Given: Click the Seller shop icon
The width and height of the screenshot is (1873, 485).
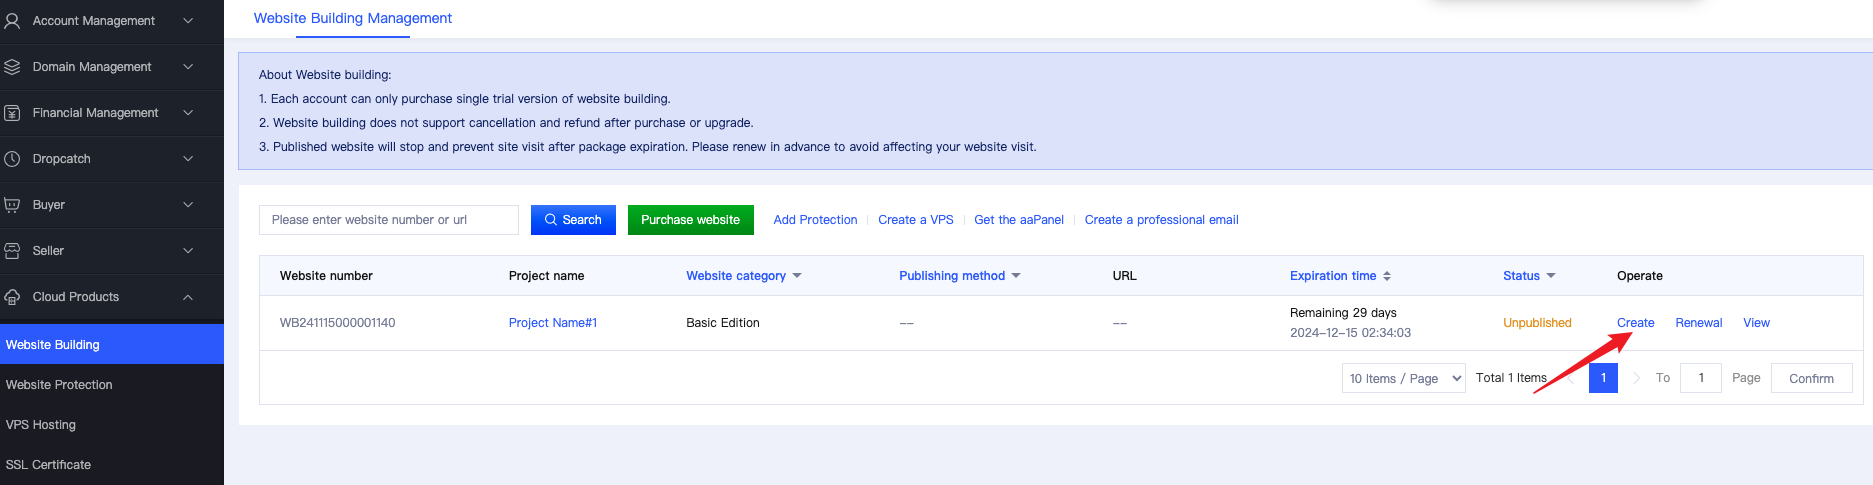Looking at the screenshot, I should 12,251.
